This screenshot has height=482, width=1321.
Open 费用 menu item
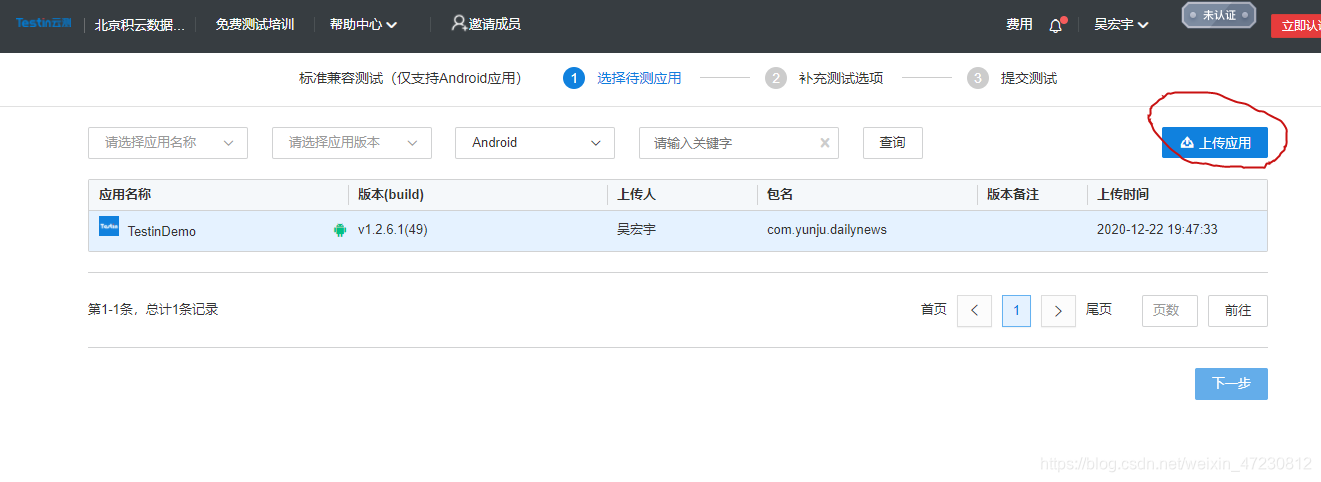(x=1019, y=25)
